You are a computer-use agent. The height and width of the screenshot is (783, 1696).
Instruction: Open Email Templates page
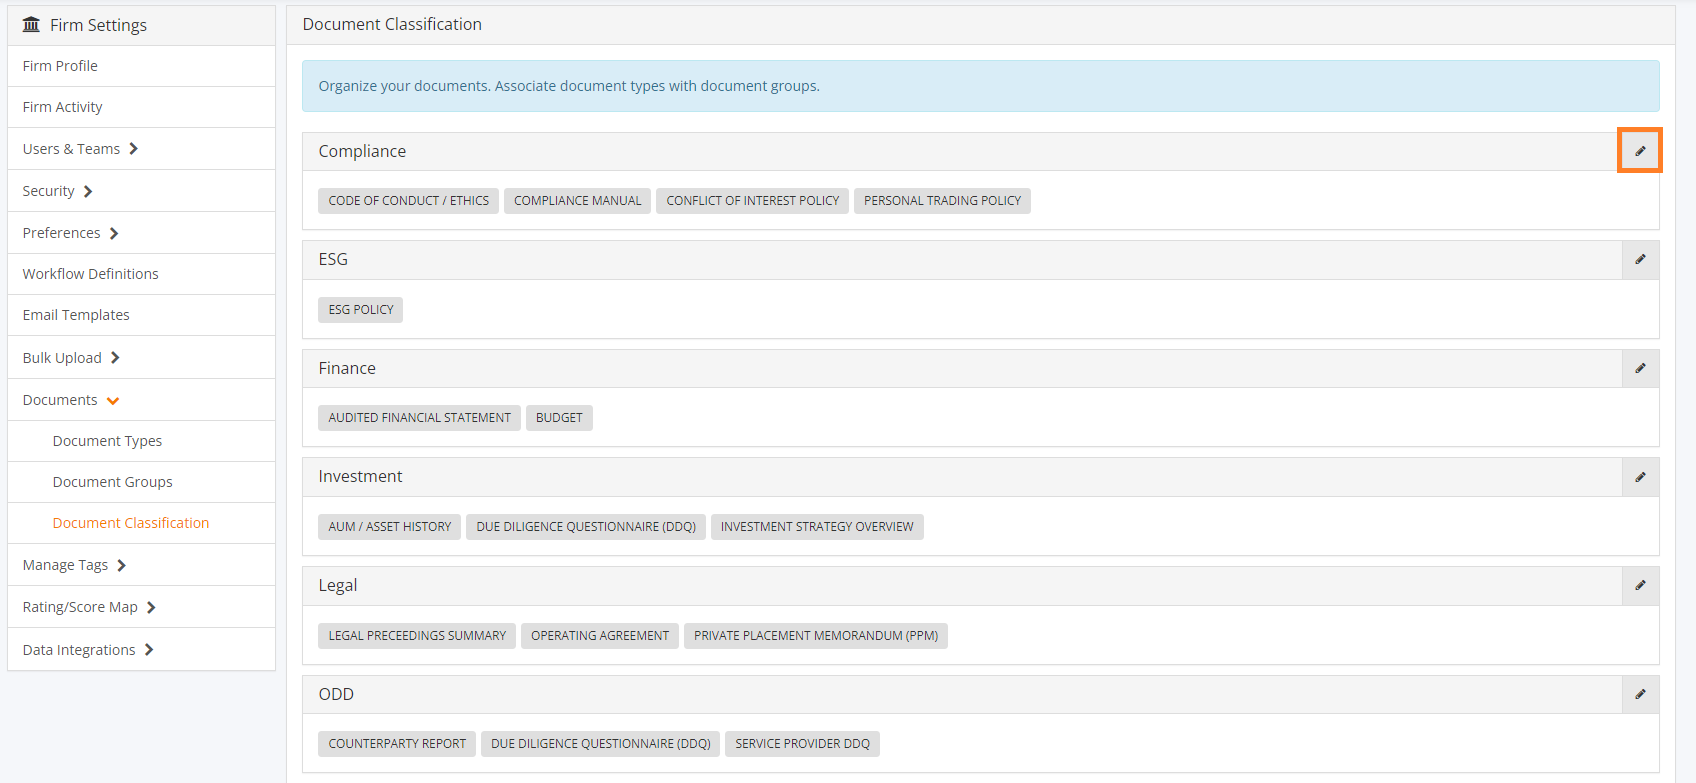(x=141, y=315)
